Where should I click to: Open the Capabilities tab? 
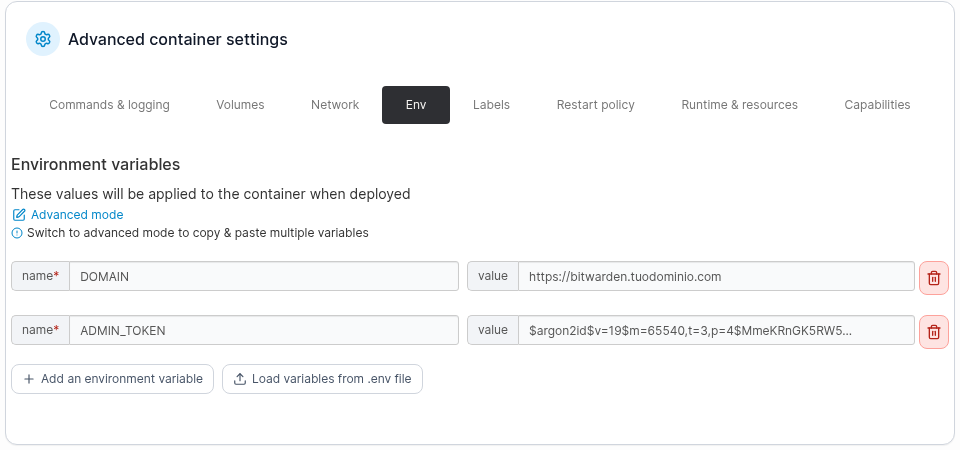pos(877,105)
